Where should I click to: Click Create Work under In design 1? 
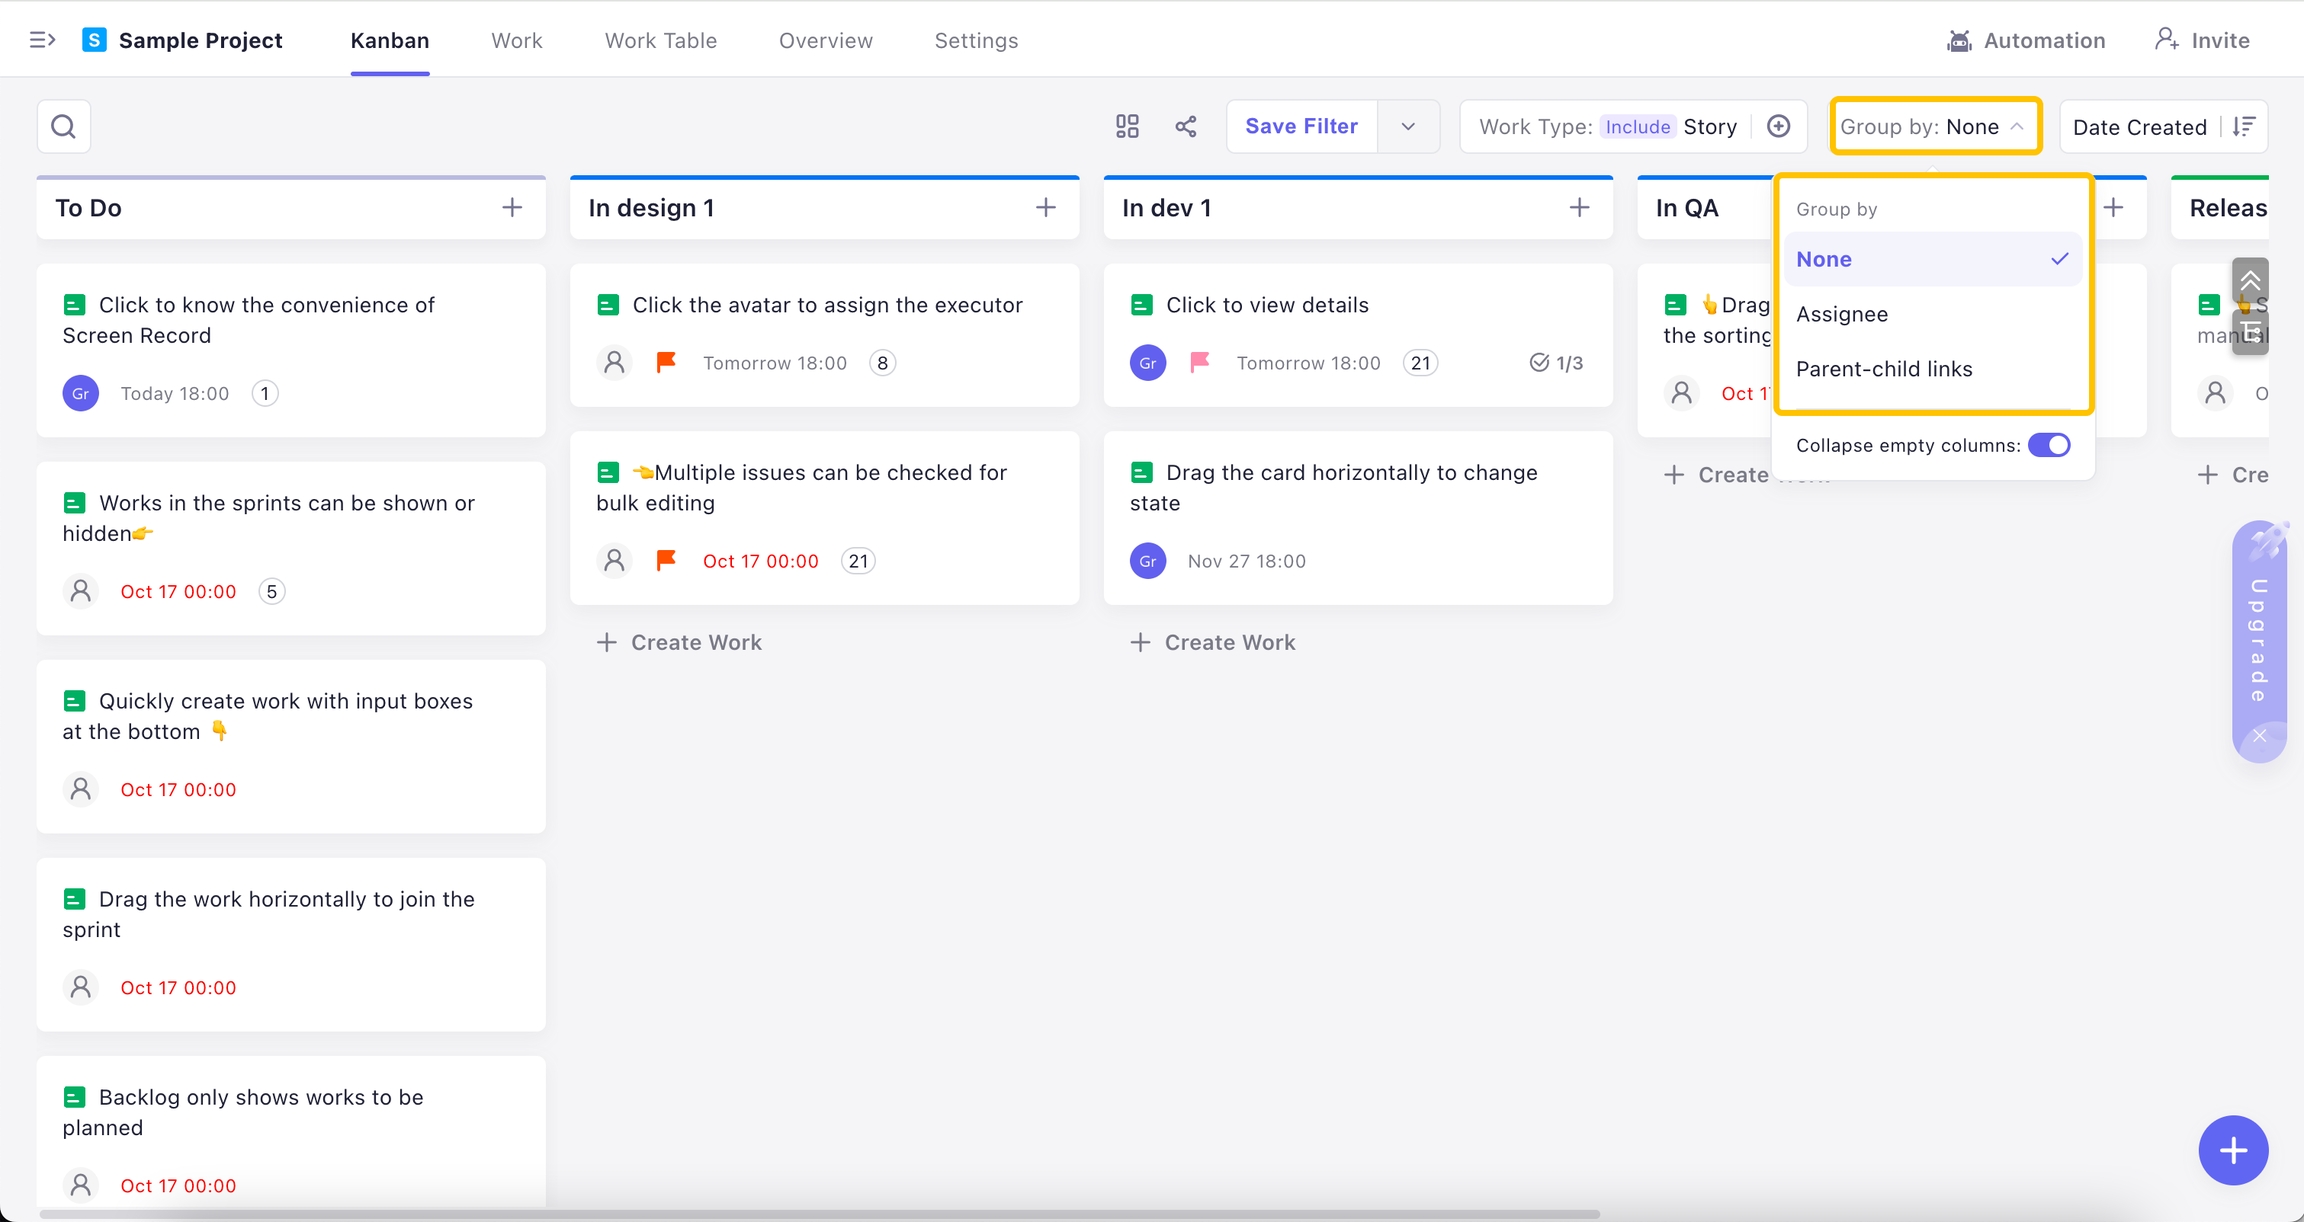click(680, 643)
